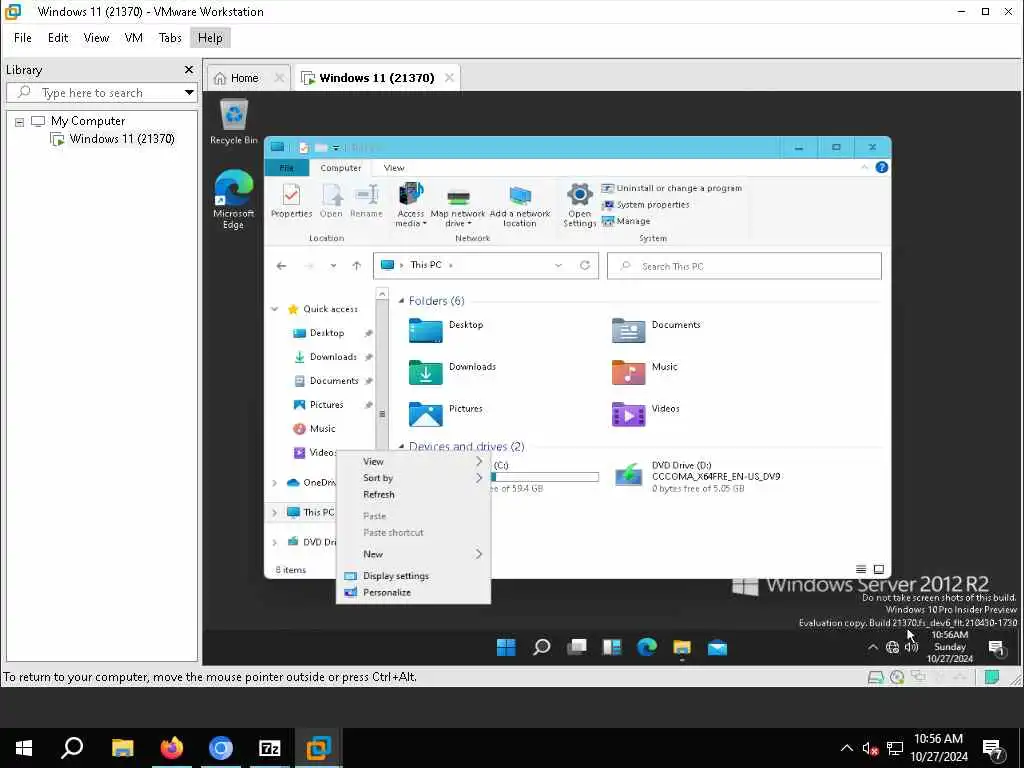Switch Explorer to large icons view
This screenshot has width=1024, height=768.
pyautogui.click(x=879, y=569)
